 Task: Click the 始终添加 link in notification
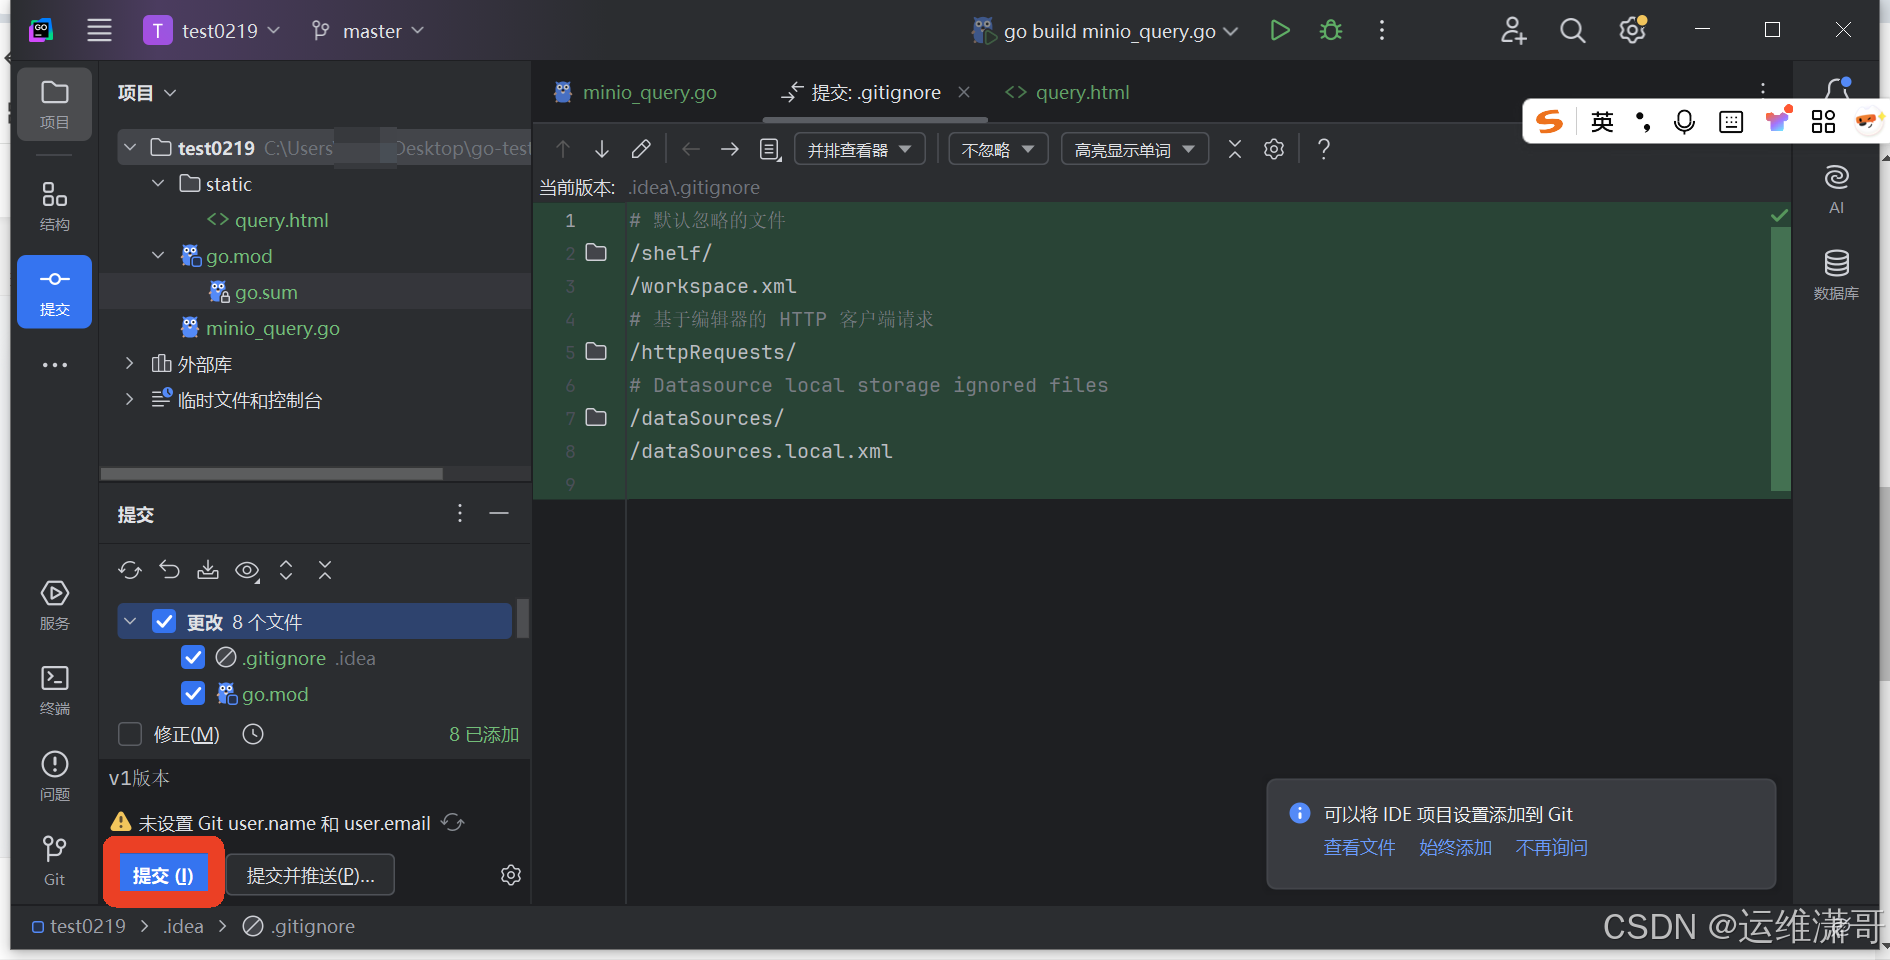pos(1455,847)
